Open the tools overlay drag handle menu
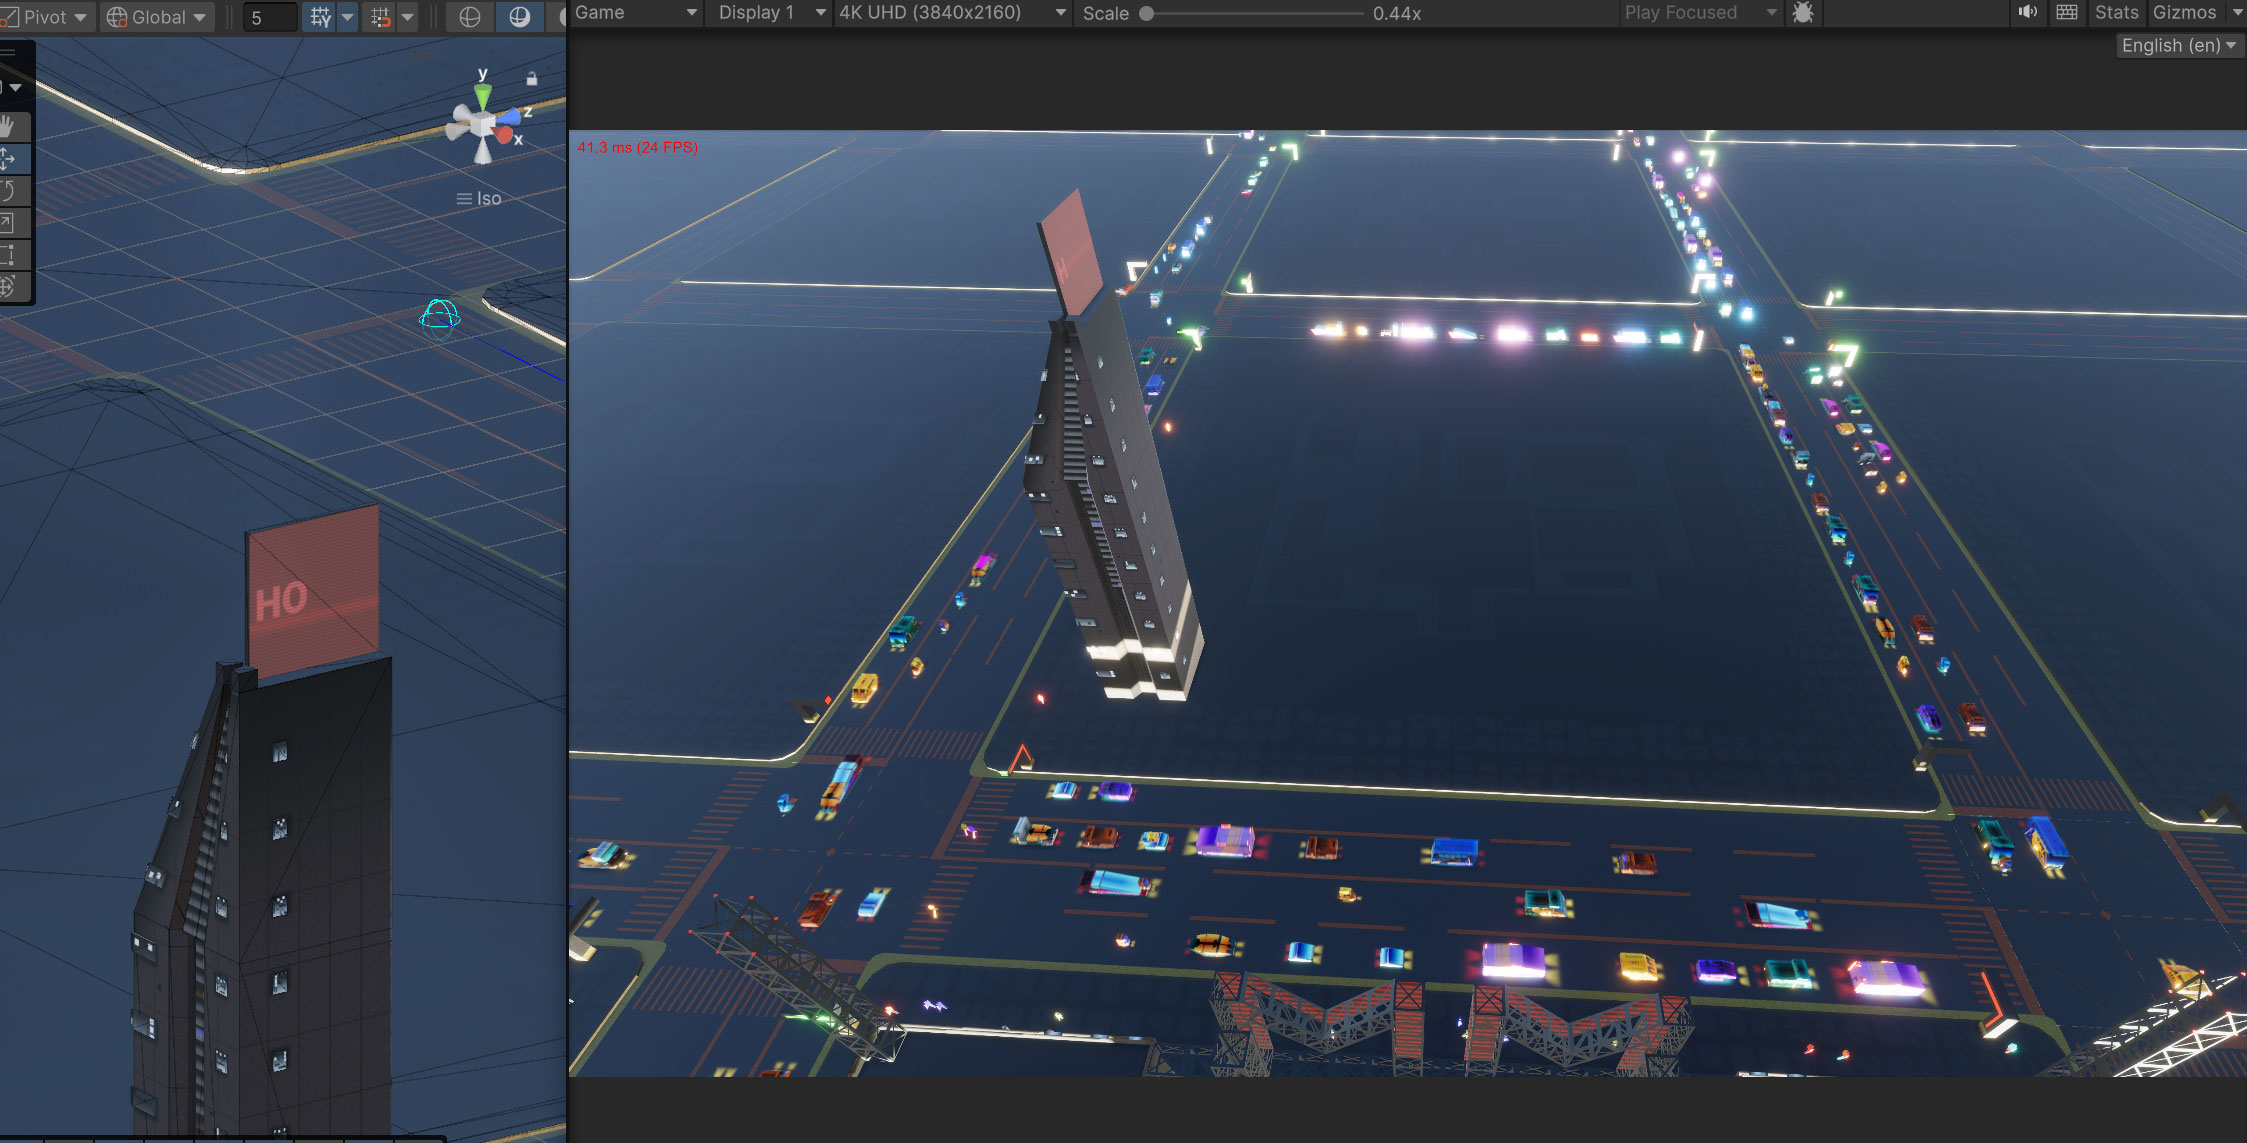 [8, 51]
